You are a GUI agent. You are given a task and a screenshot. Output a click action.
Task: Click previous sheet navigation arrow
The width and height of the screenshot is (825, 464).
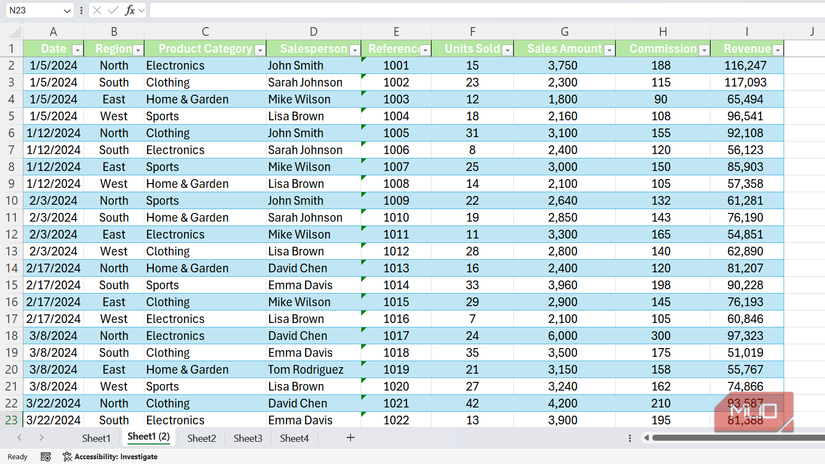19,438
